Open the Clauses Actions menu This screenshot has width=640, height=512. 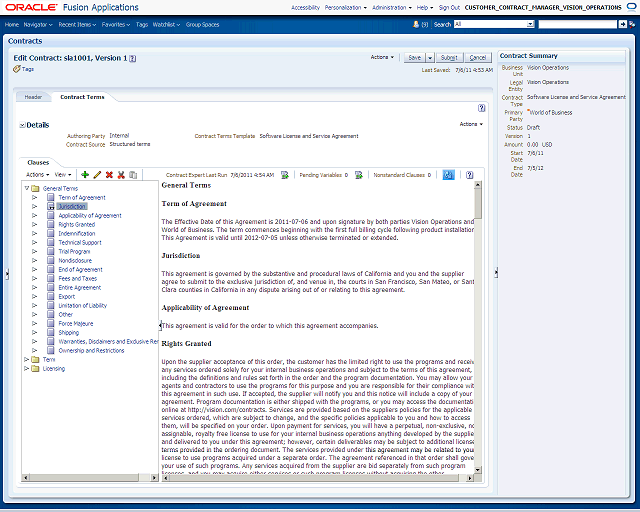[x=38, y=174]
